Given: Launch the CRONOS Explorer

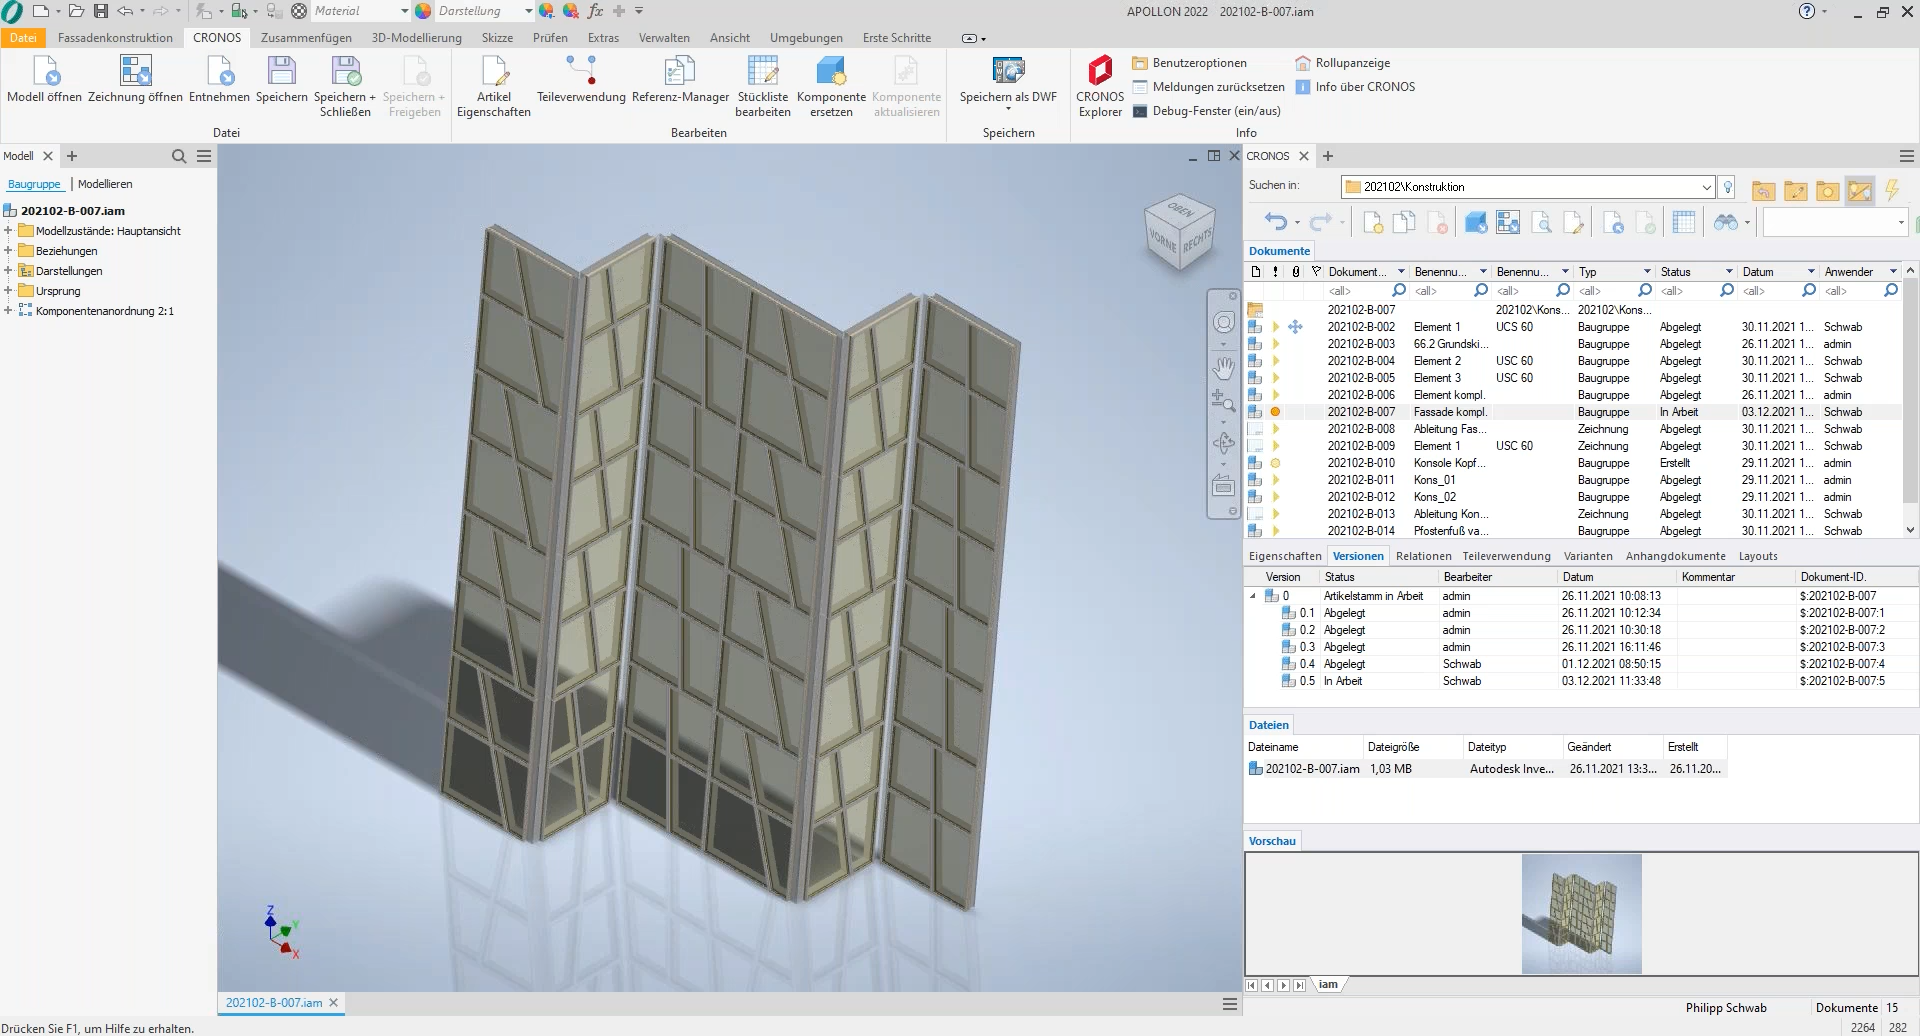Looking at the screenshot, I should pyautogui.click(x=1100, y=72).
